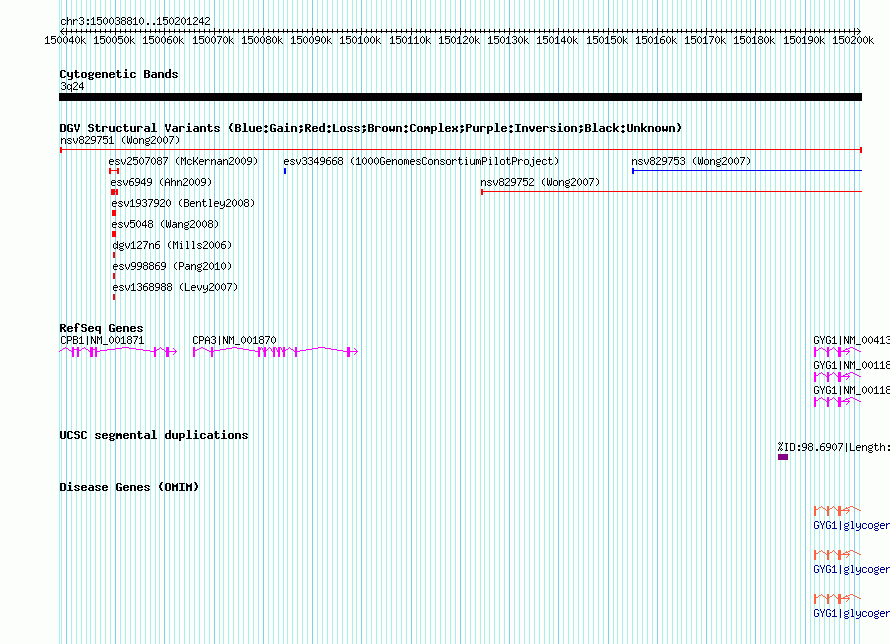Open the DGV Structural Variants track title
The width and height of the screenshot is (890, 644).
point(371,128)
